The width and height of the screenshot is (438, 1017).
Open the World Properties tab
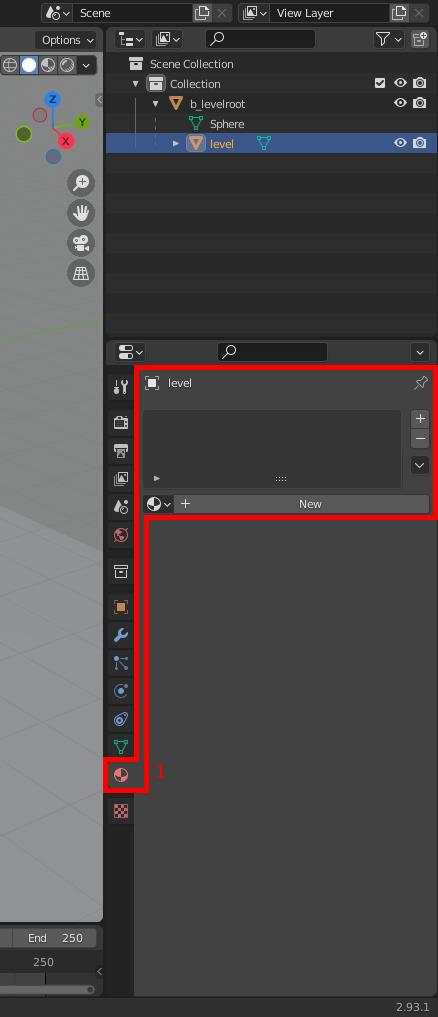point(121,535)
